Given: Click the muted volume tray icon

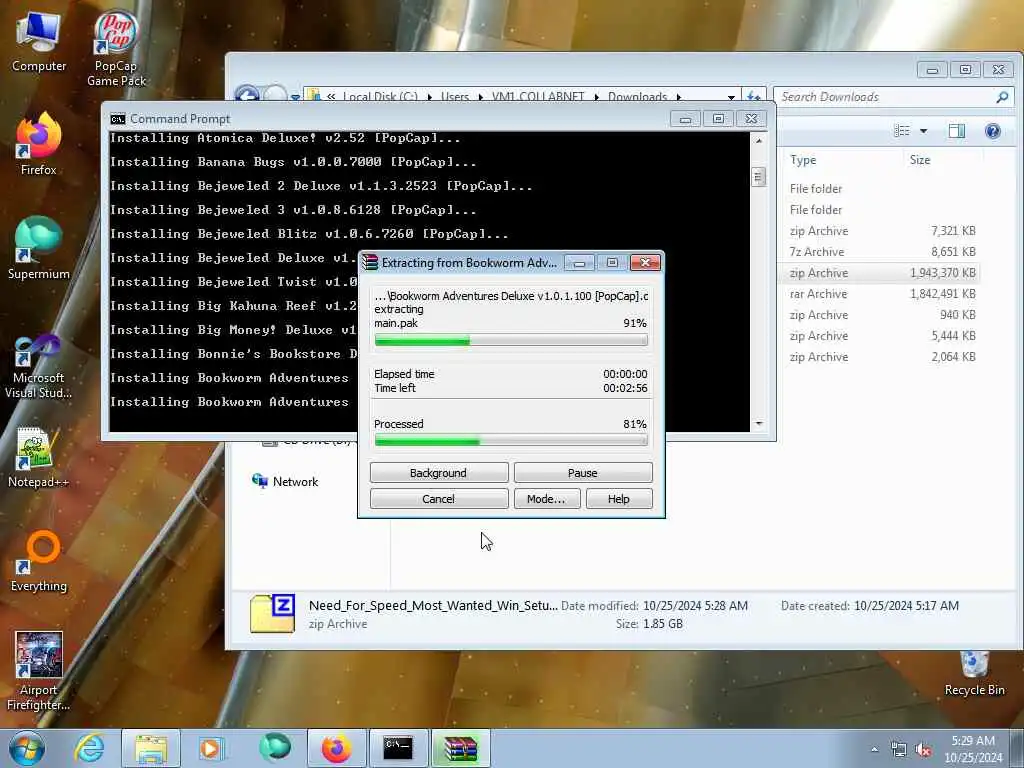Looking at the screenshot, I should [923, 750].
